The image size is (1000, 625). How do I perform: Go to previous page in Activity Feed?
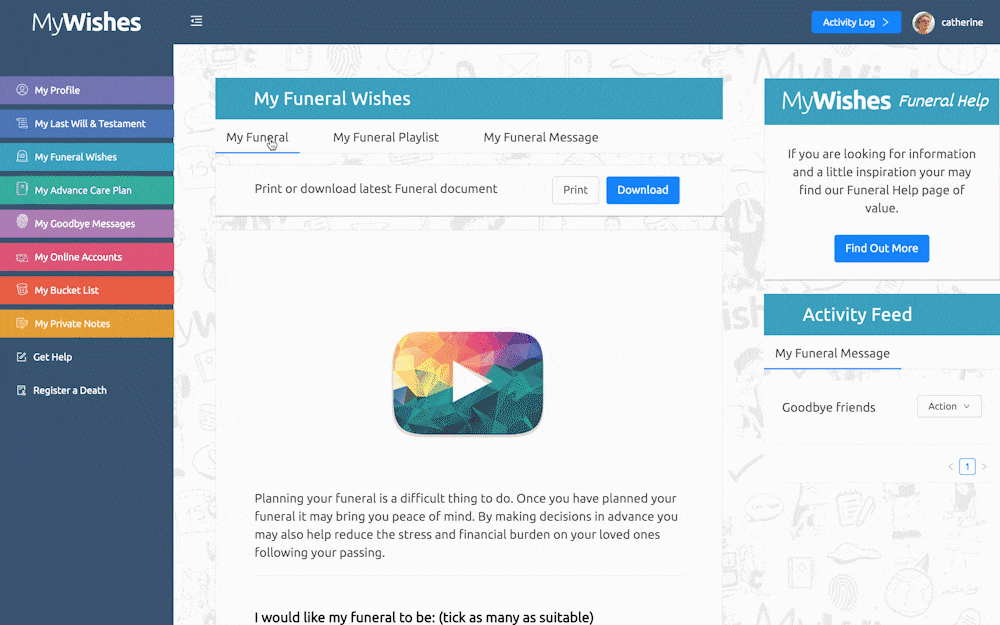click(950, 467)
